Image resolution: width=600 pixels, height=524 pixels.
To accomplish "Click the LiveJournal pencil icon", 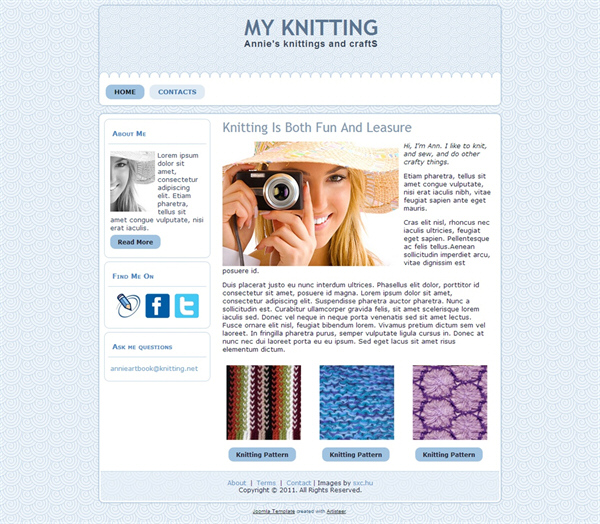I will 128,305.
